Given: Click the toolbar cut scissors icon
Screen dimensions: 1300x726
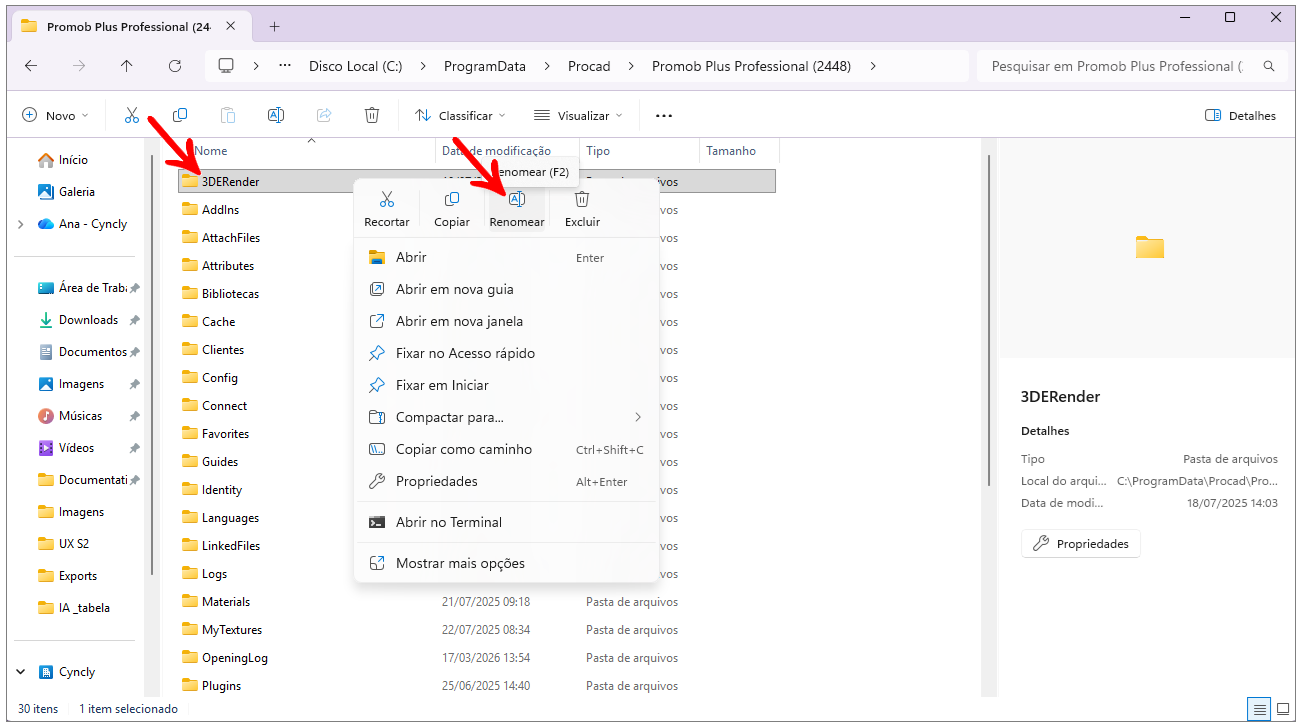Looking at the screenshot, I should [x=132, y=115].
